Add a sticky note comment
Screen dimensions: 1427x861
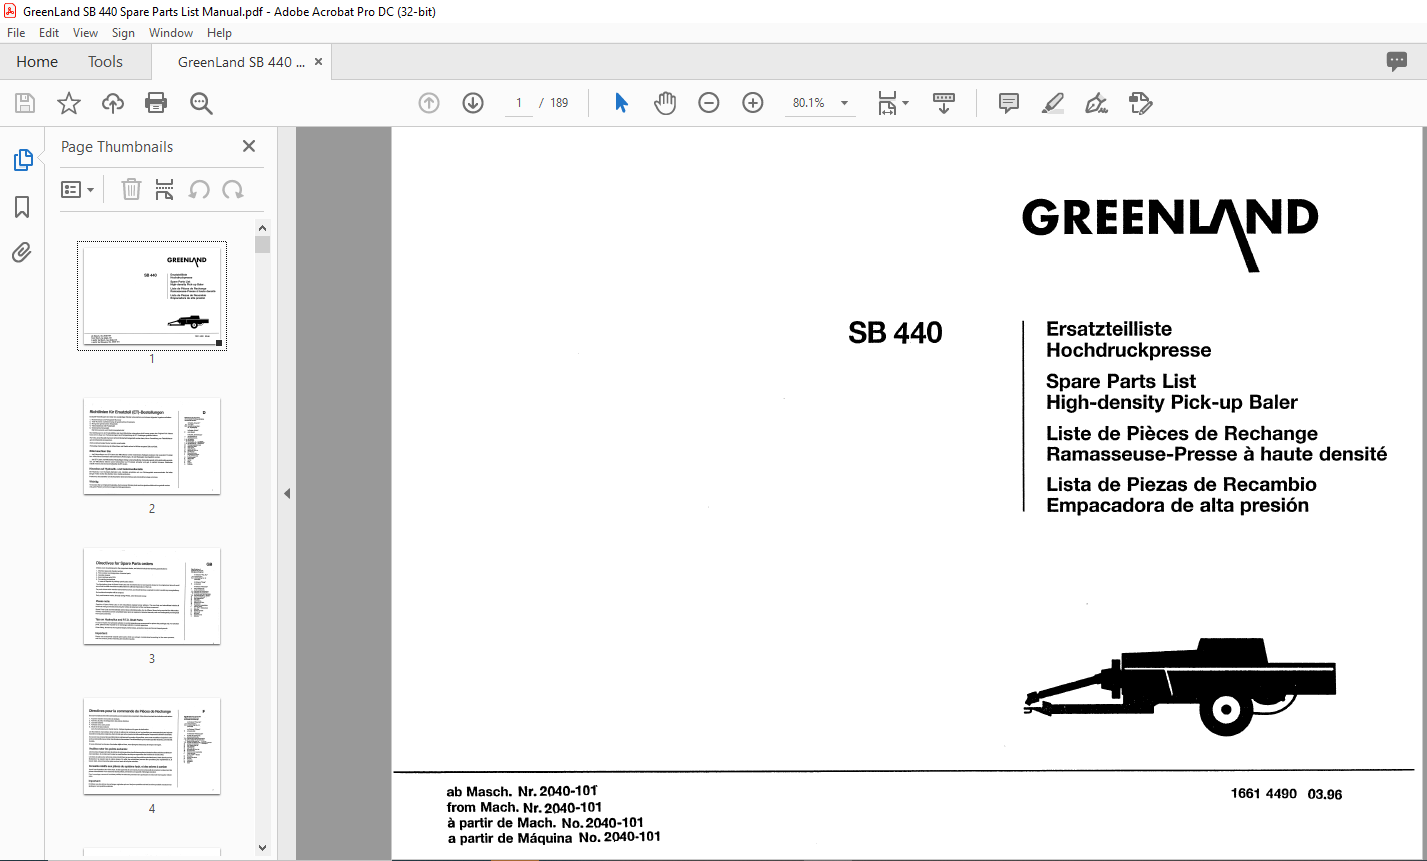coord(1009,103)
